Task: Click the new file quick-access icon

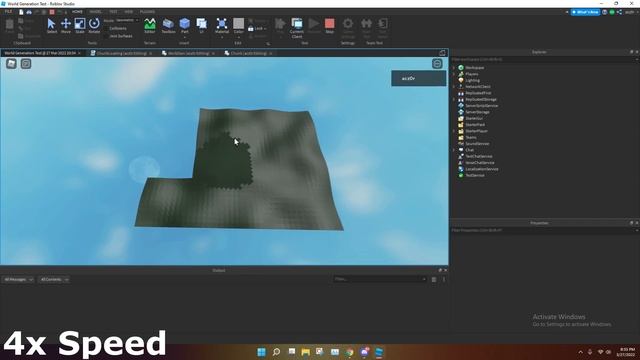Action: [x=21, y=12]
